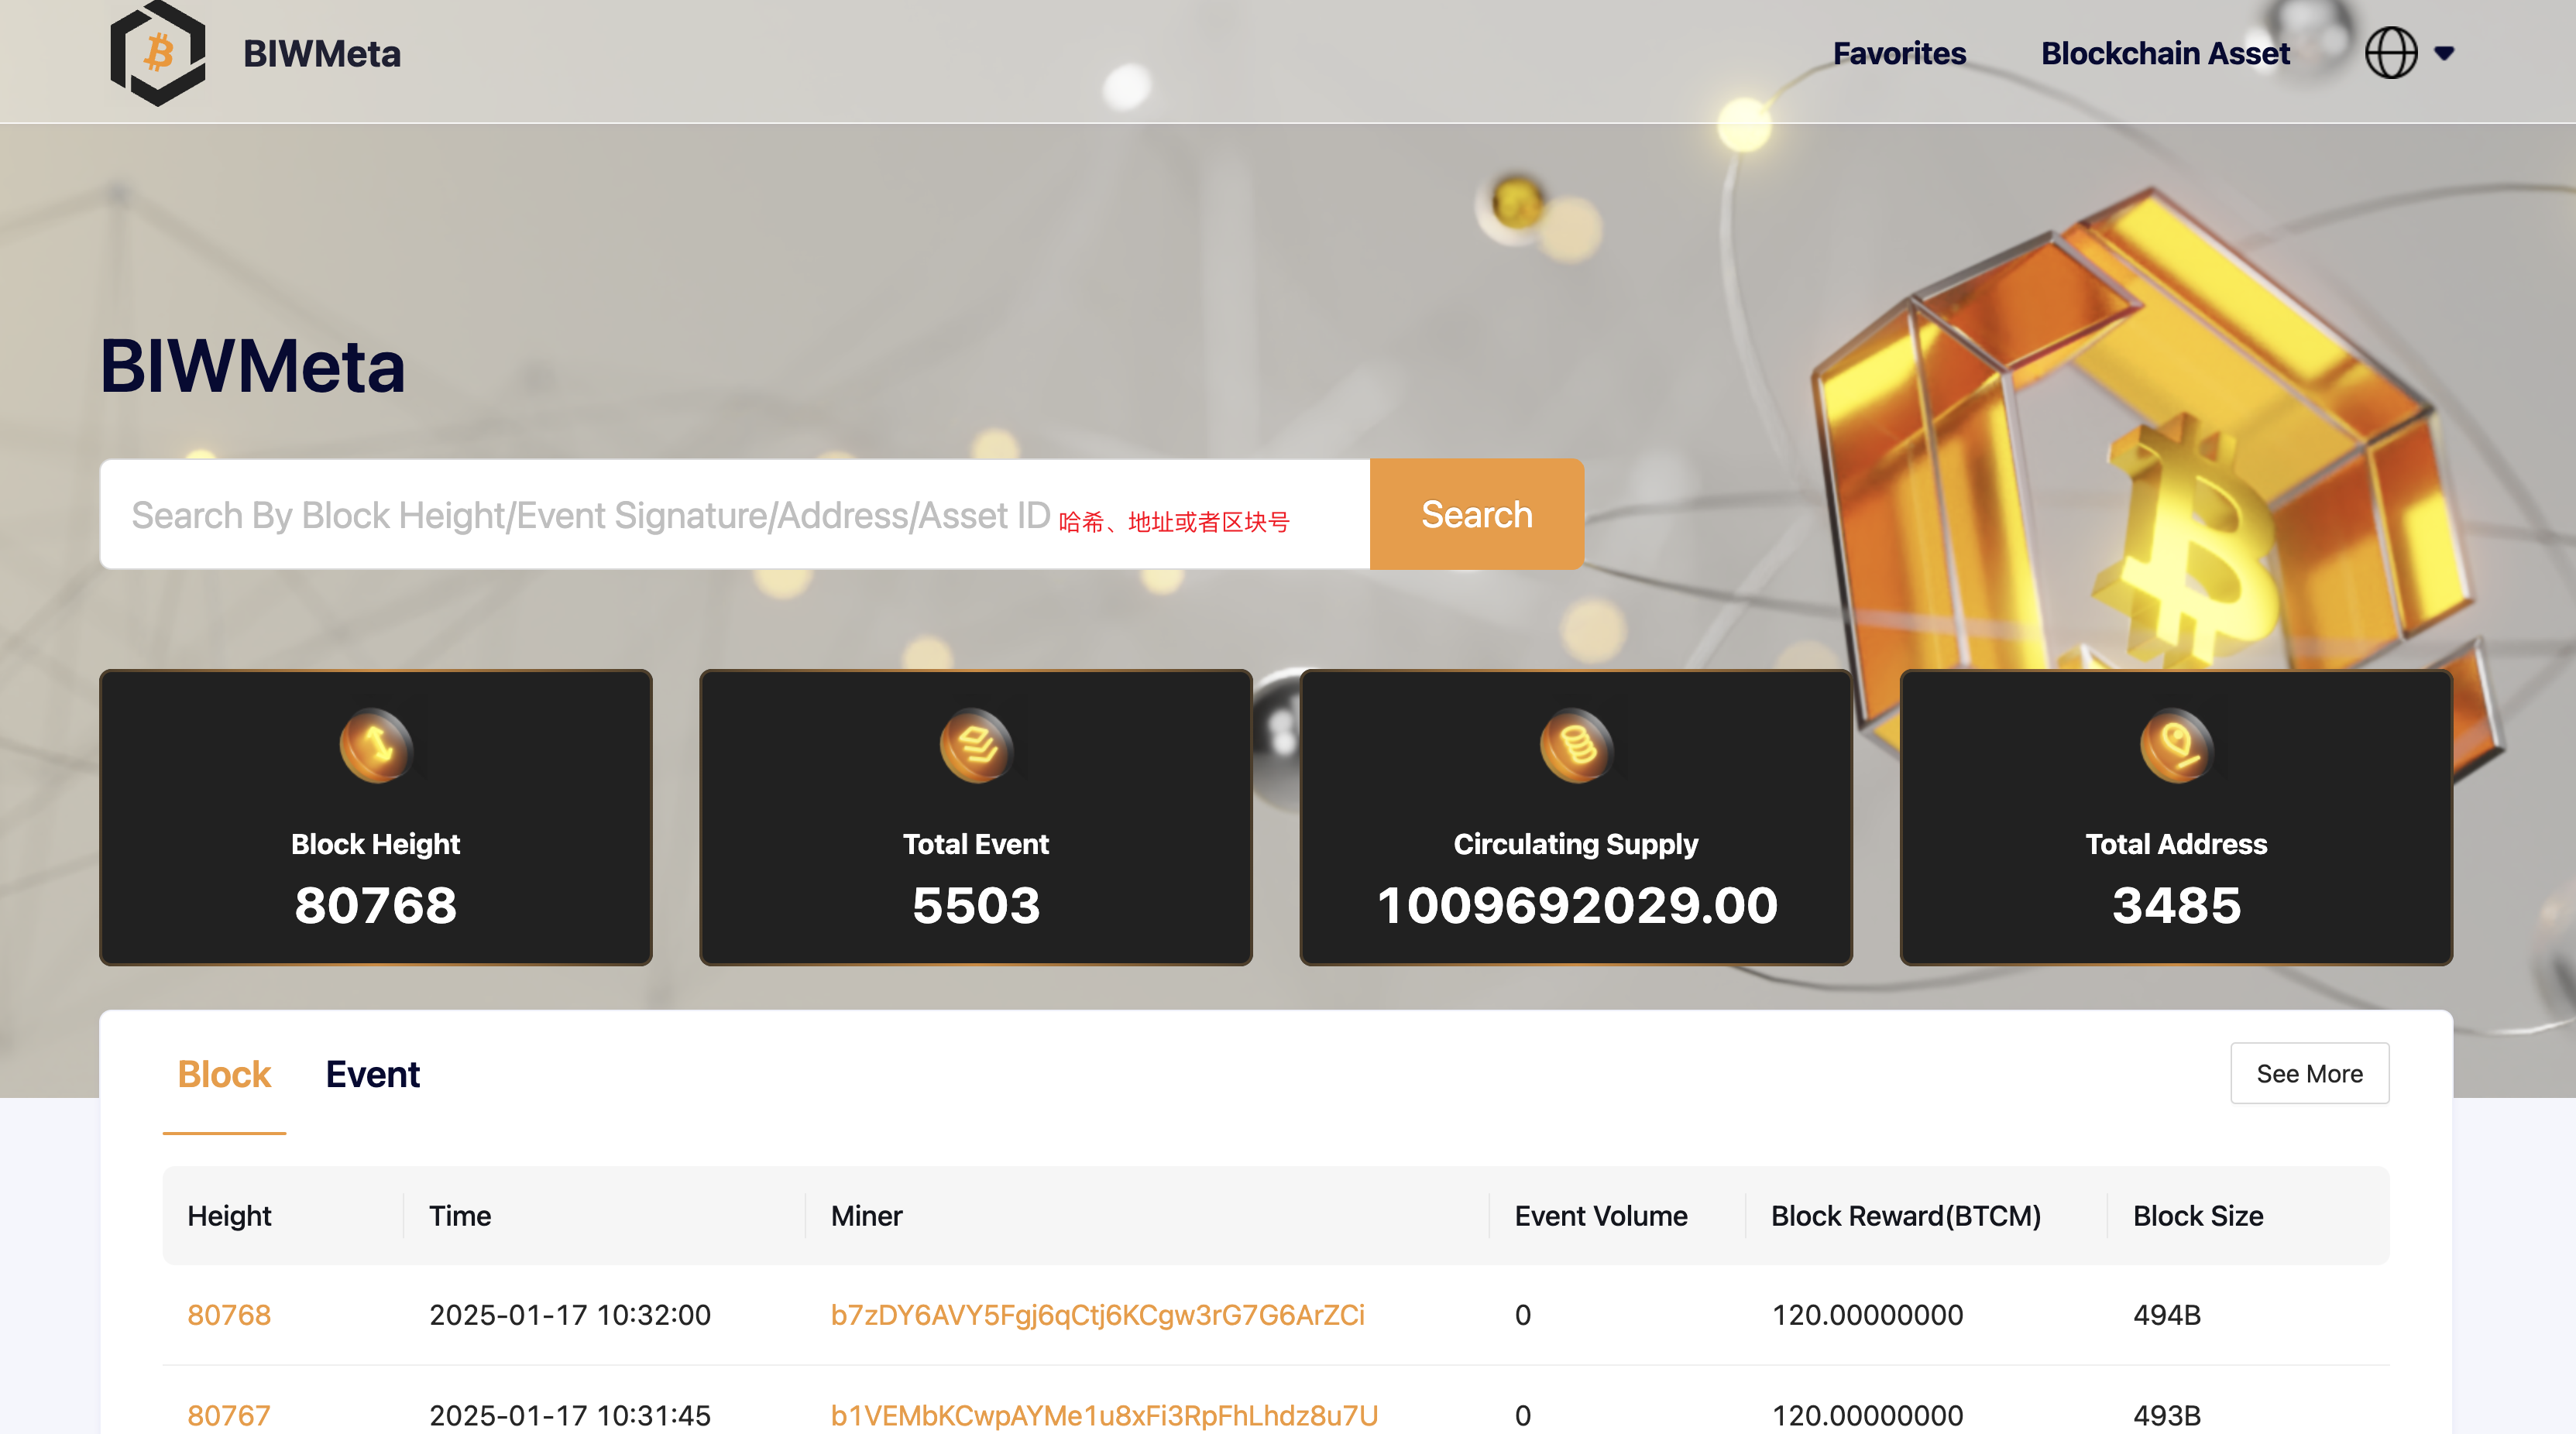Image resolution: width=2576 pixels, height=1434 pixels.
Task: Open block height 80767 link
Action: (229, 1415)
